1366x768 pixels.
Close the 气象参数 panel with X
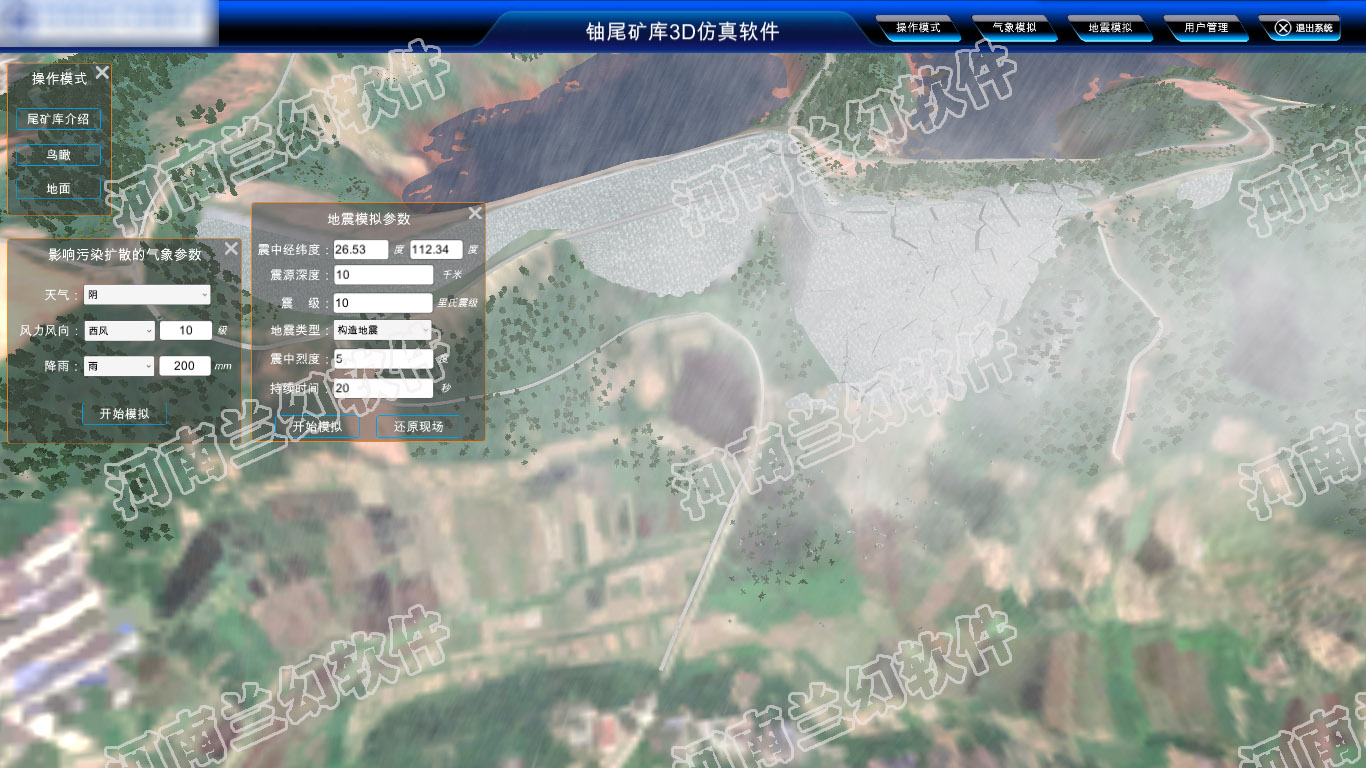coord(231,249)
